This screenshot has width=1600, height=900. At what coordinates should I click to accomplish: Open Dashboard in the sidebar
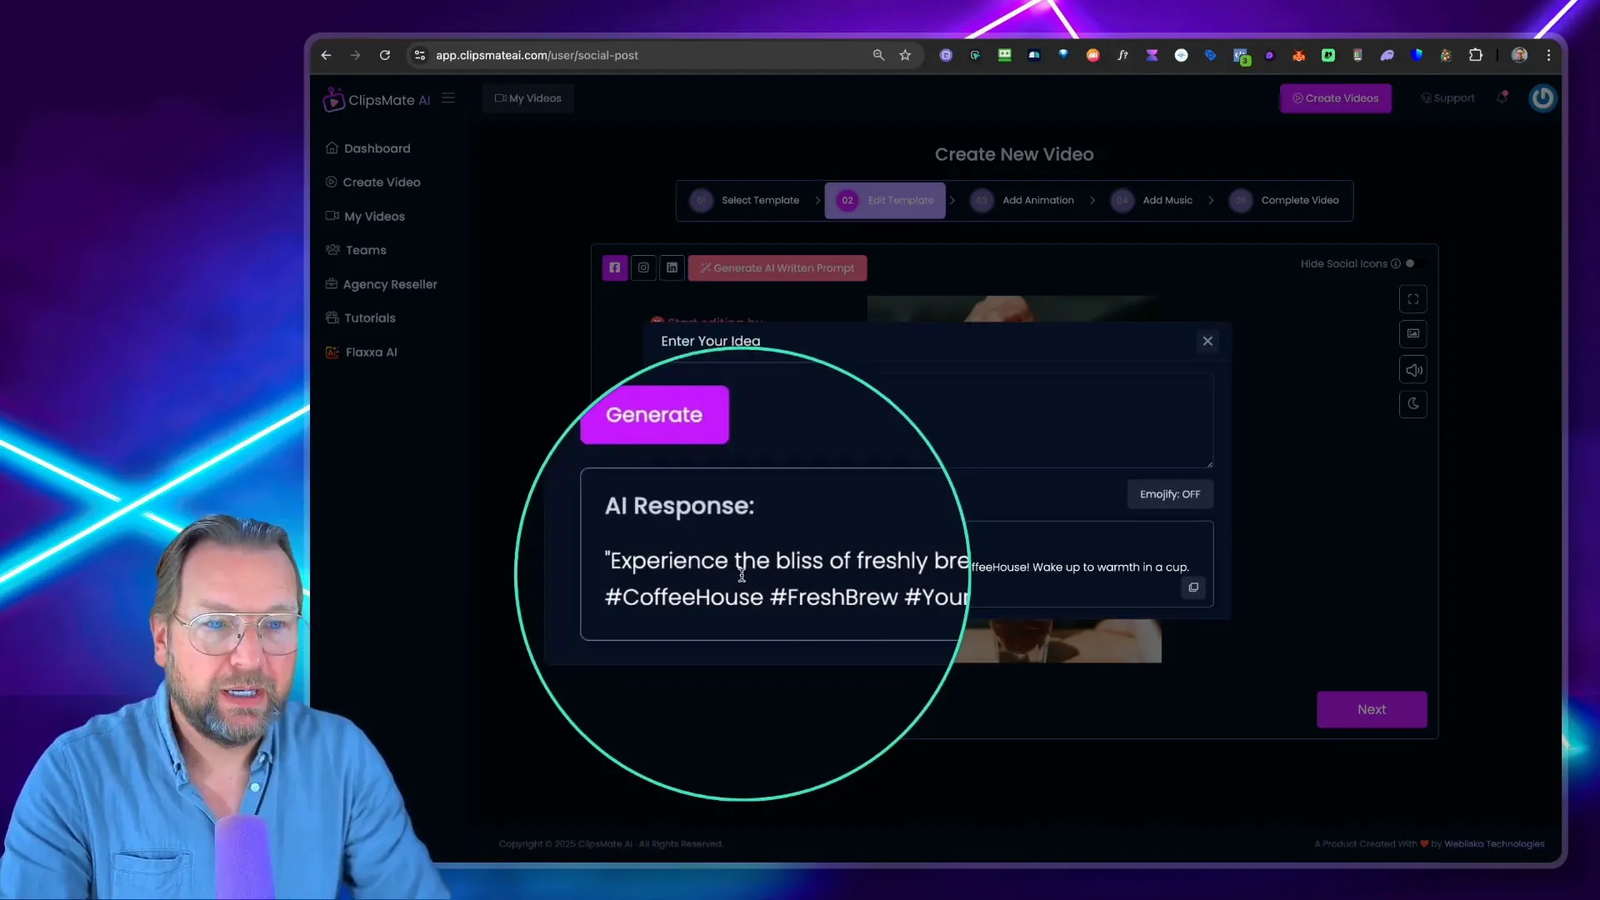(368, 148)
